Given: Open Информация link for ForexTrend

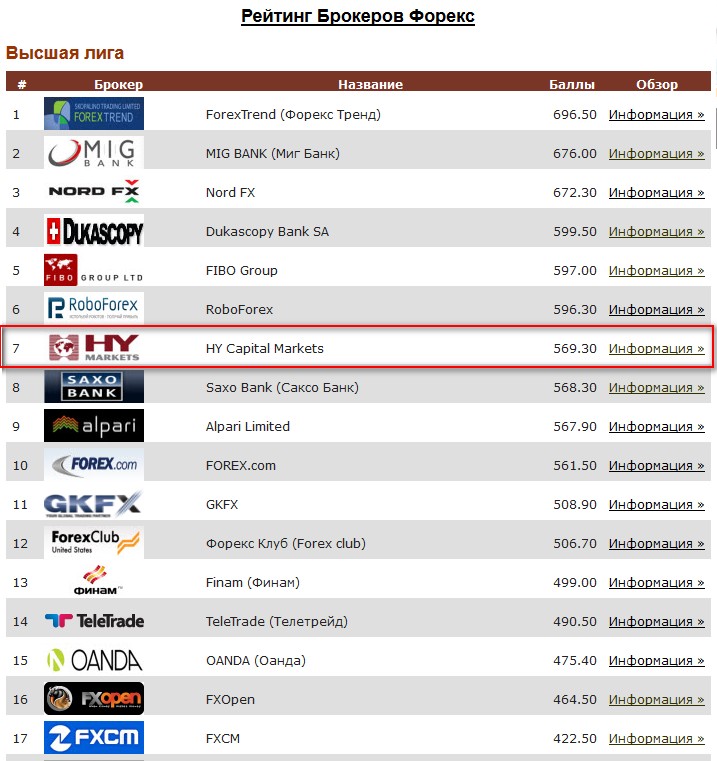Looking at the screenshot, I should 656,115.
